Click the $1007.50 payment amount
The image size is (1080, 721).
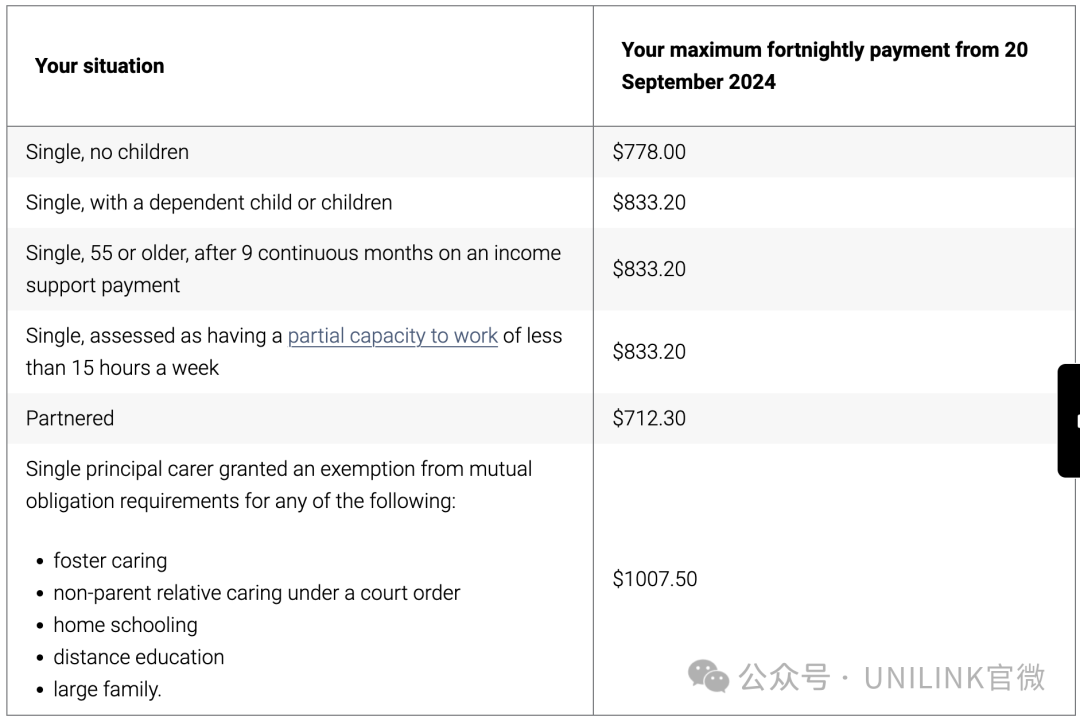tap(654, 578)
